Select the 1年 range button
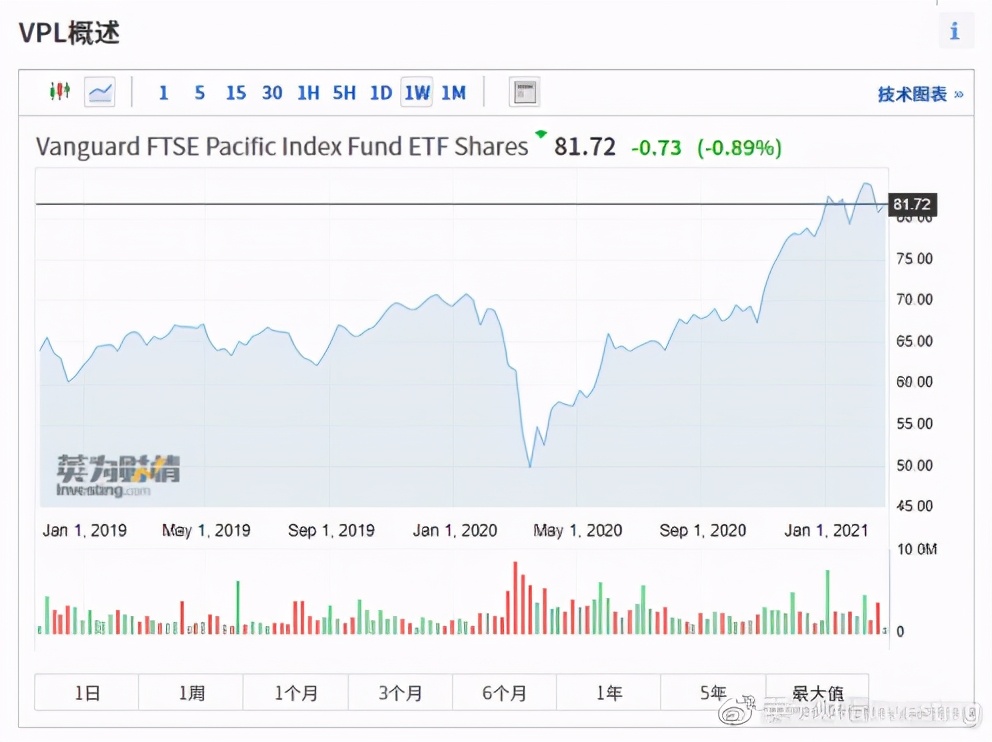992x742 pixels. coord(608,692)
